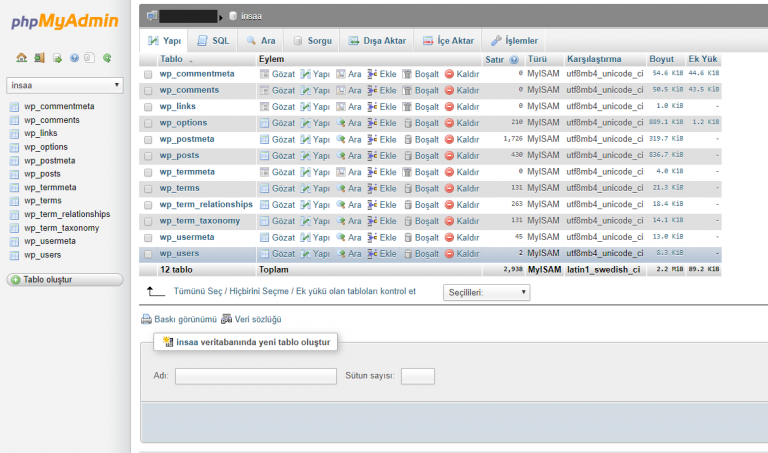Click the printer icon for Baskı görünümü
The height and width of the screenshot is (453, 768).
(x=146, y=319)
